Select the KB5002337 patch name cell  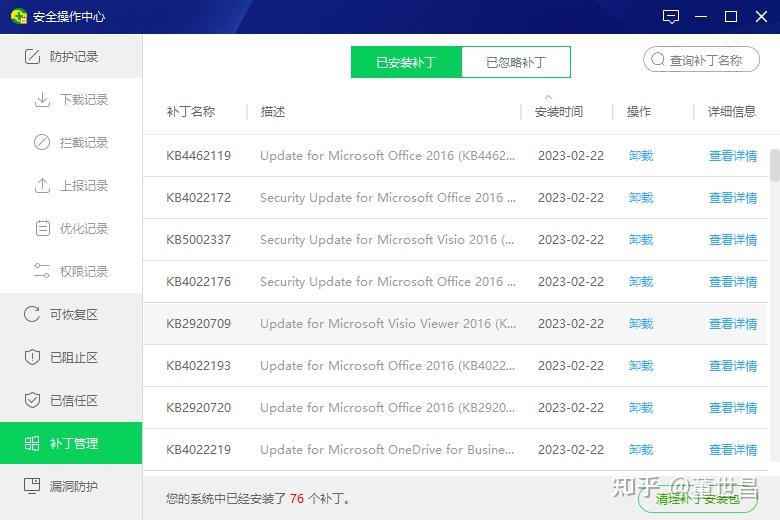tap(198, 239)
